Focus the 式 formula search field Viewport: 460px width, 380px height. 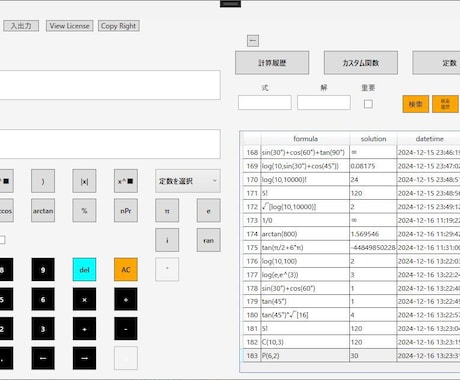point(265,103)
